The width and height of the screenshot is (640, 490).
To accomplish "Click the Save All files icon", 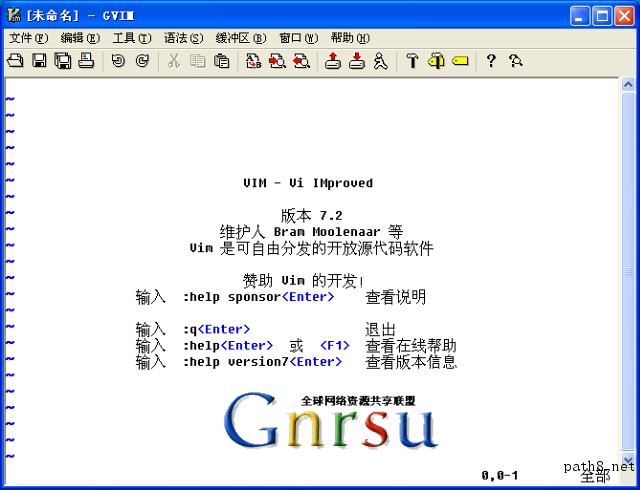I will [63, 61].
